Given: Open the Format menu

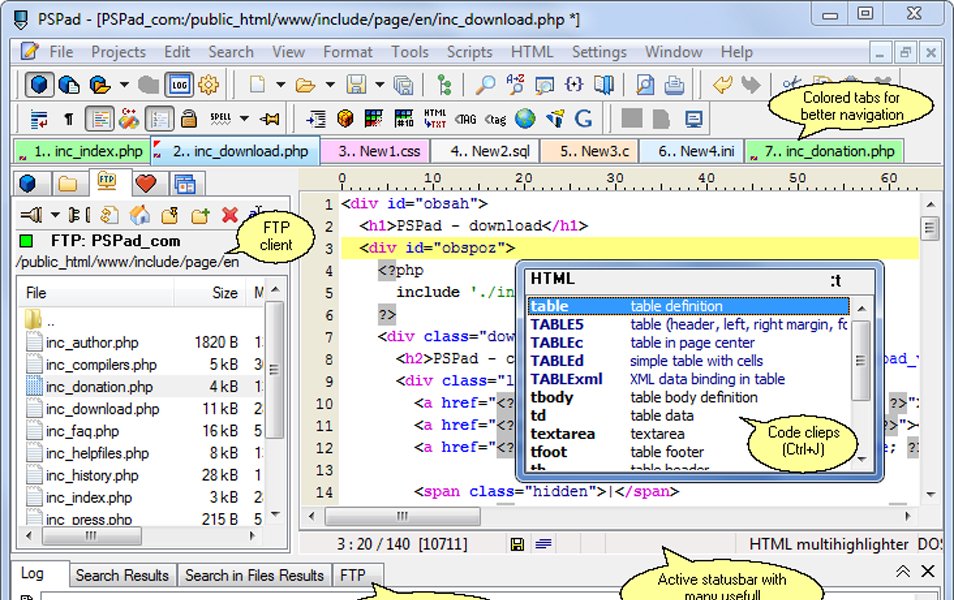Looking at the screenshot, I should [x=347, y=52].
